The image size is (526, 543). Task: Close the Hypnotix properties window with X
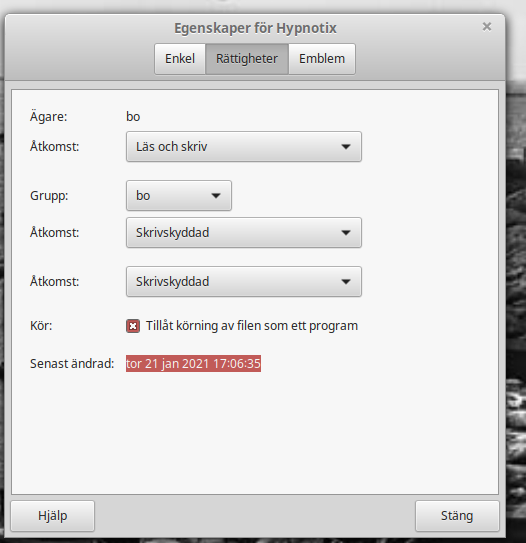tap(487, 27)
